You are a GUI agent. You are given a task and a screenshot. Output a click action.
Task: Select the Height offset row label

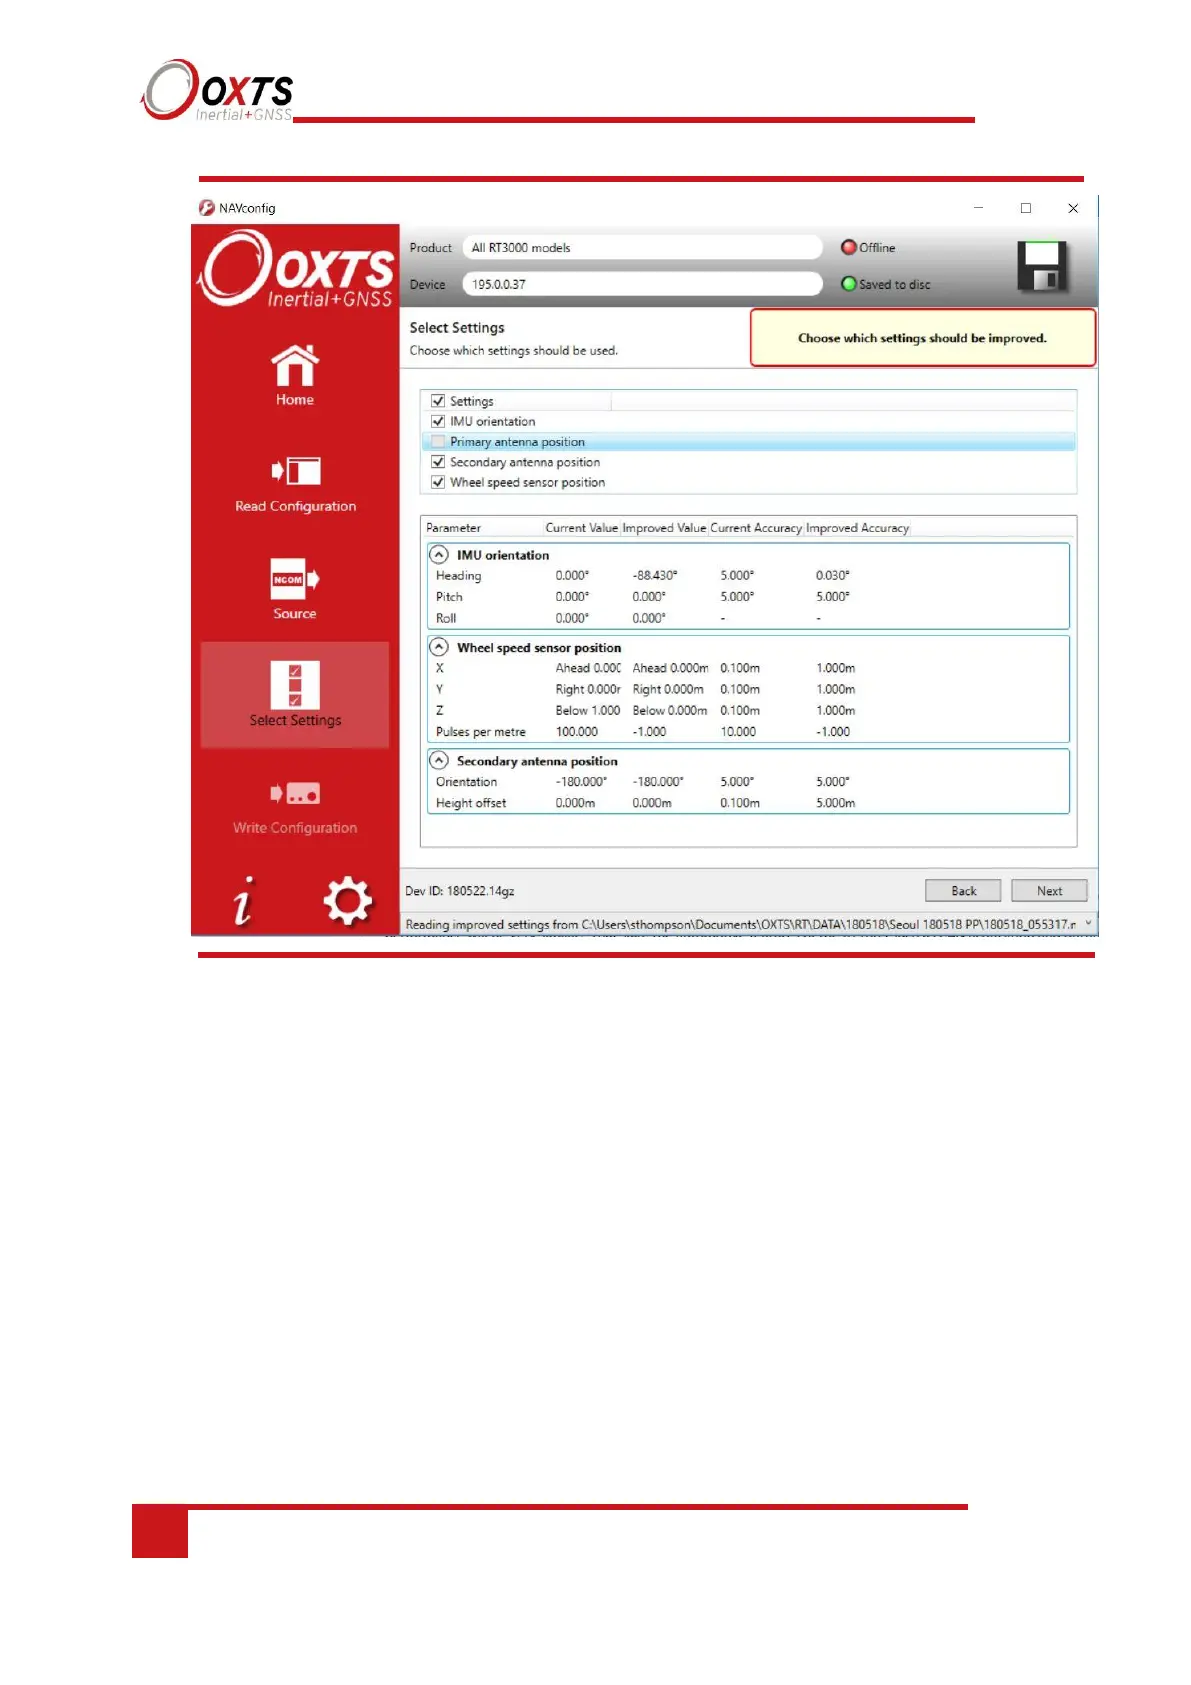[471, 803]
